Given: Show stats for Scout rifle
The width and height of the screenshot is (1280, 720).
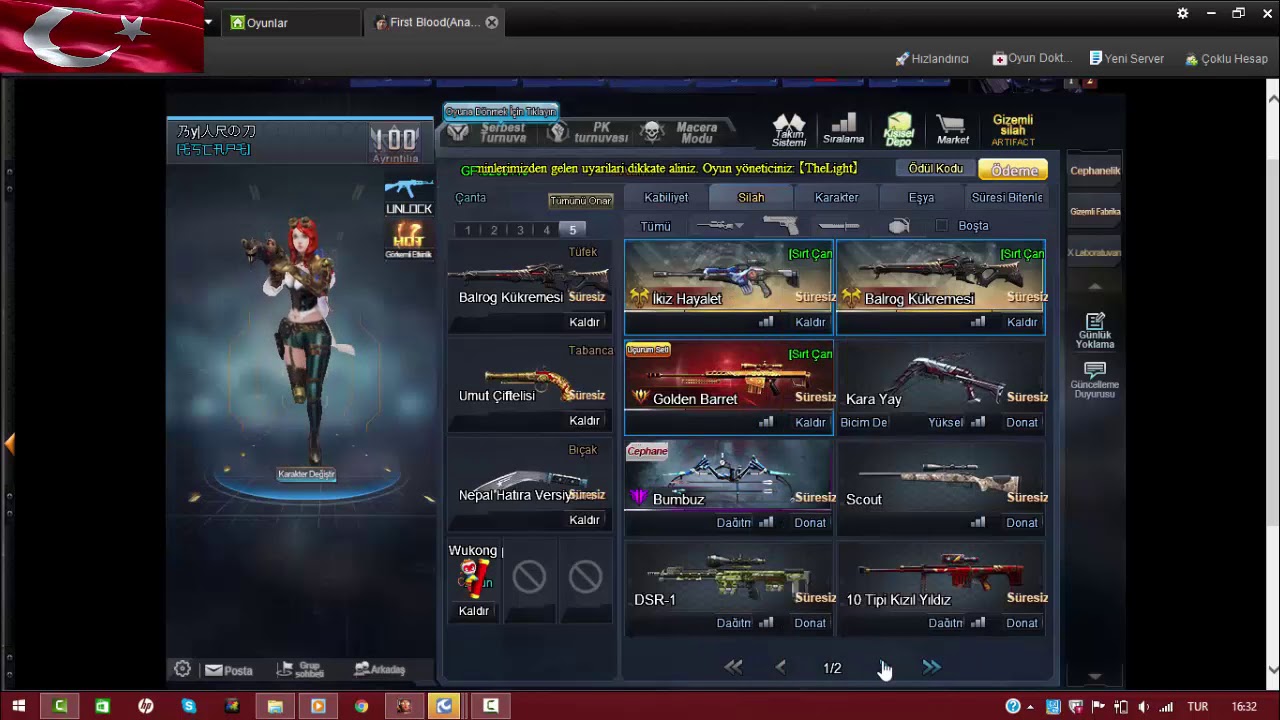Looking at the screenshot, I should pos(978,522).
